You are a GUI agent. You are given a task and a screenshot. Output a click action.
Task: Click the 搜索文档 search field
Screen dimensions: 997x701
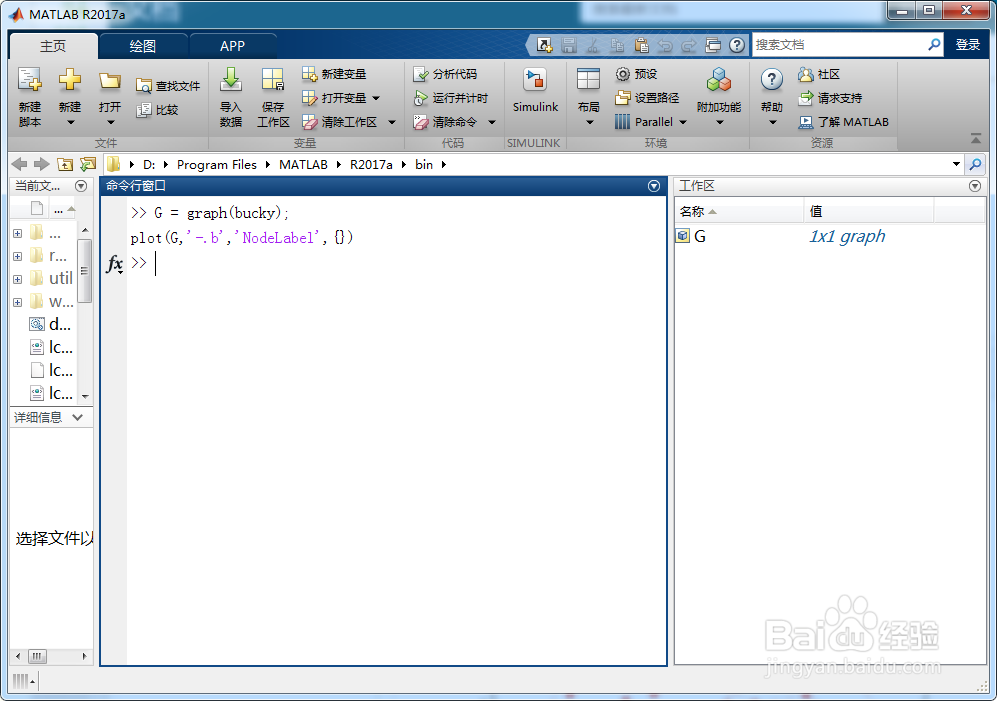click(x=839, y=45)
